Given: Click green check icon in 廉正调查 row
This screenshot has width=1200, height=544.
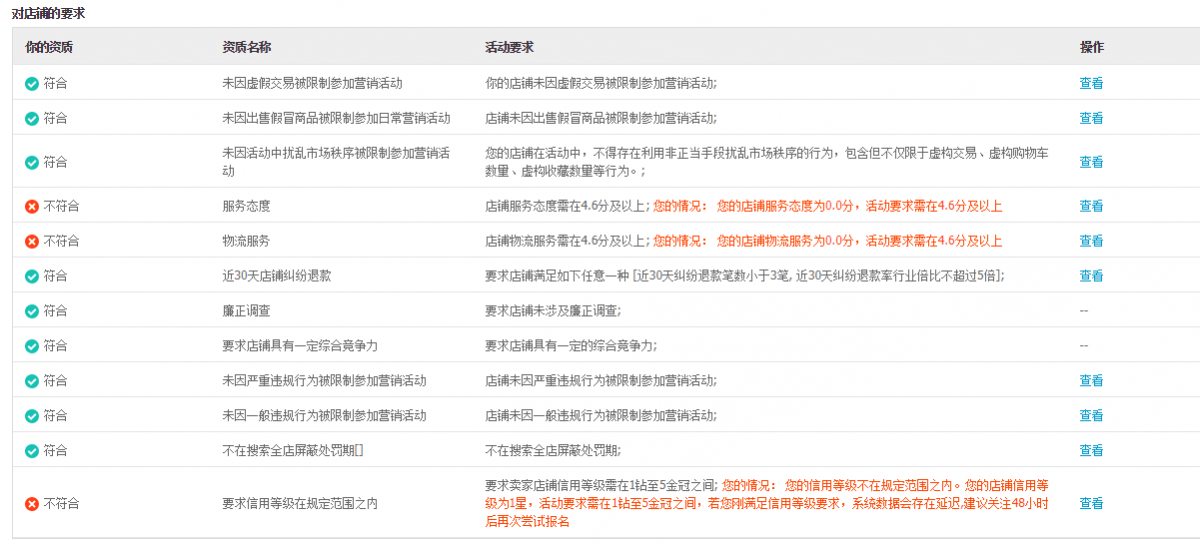Looking at the screenshot, I should point(32,311).
